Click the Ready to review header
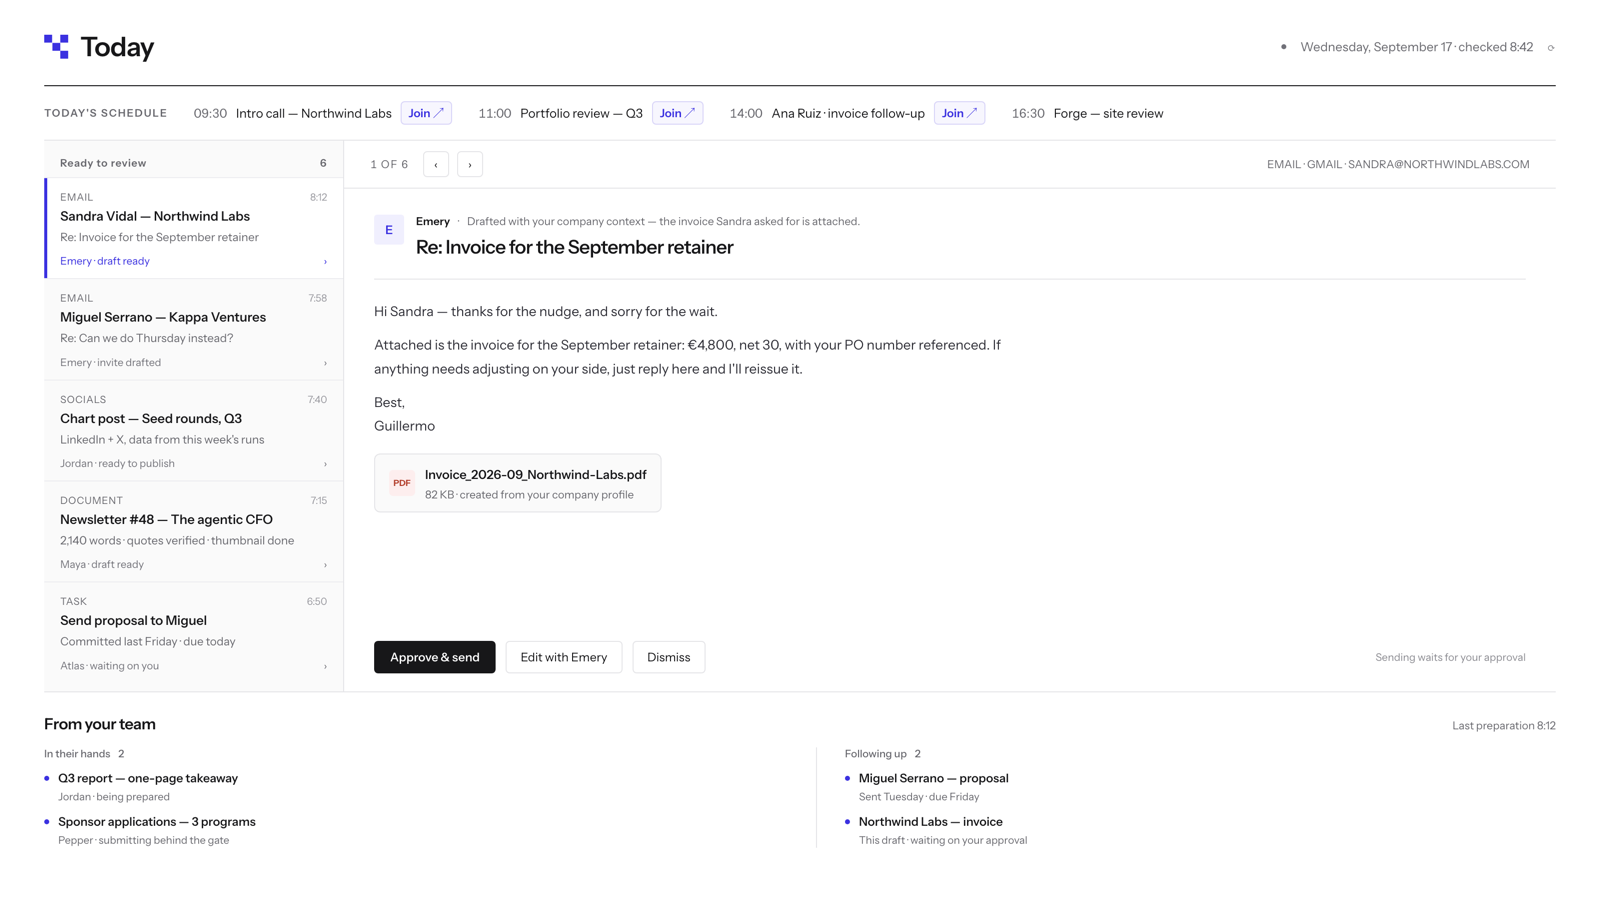This screenshot has height=900, width=1600. [194, 163]
